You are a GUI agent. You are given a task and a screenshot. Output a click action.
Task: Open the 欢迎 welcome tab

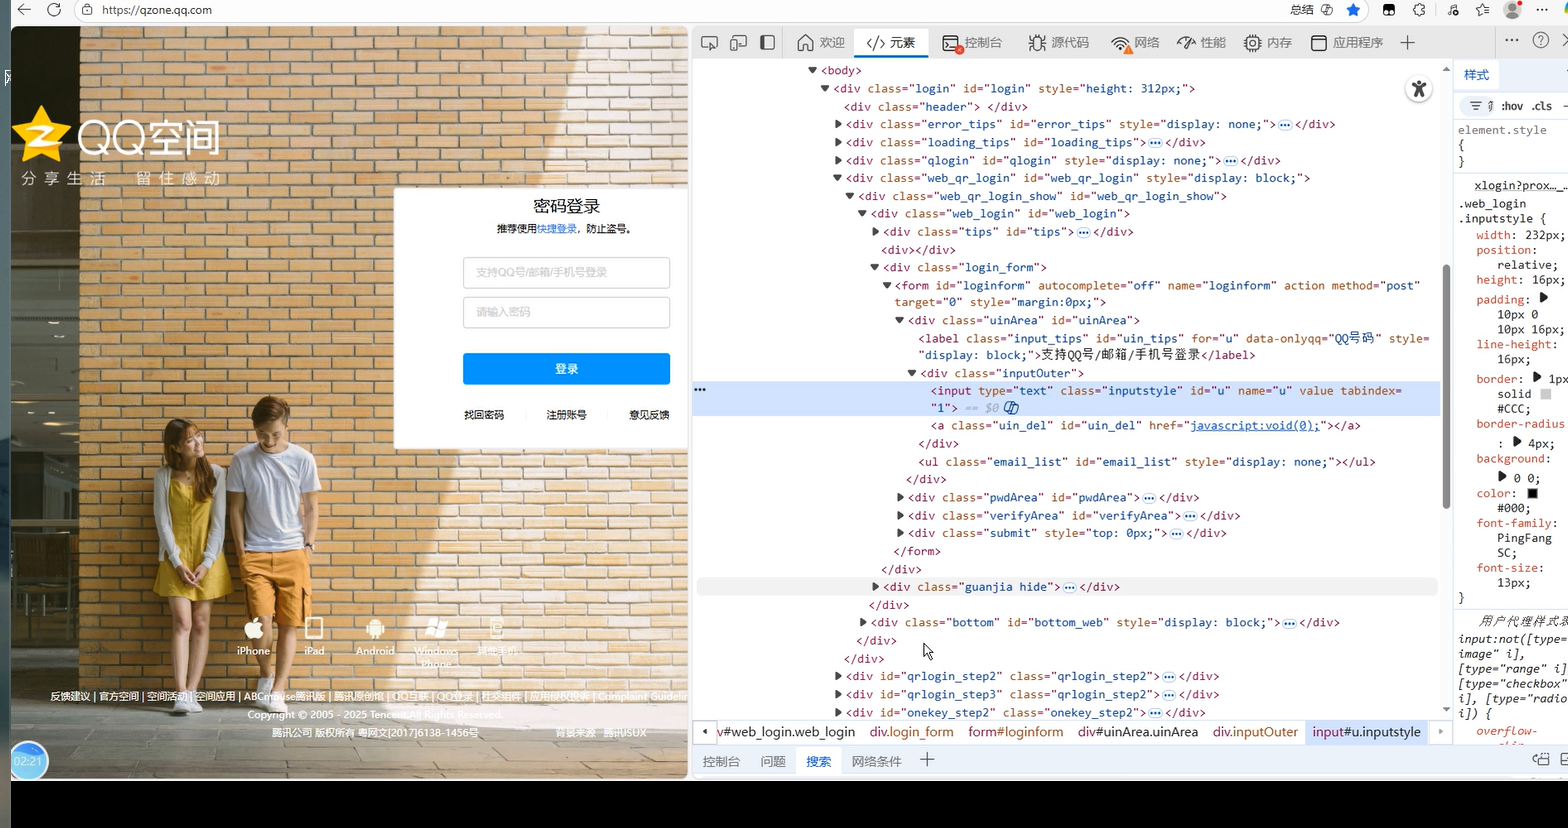point(821,43)
